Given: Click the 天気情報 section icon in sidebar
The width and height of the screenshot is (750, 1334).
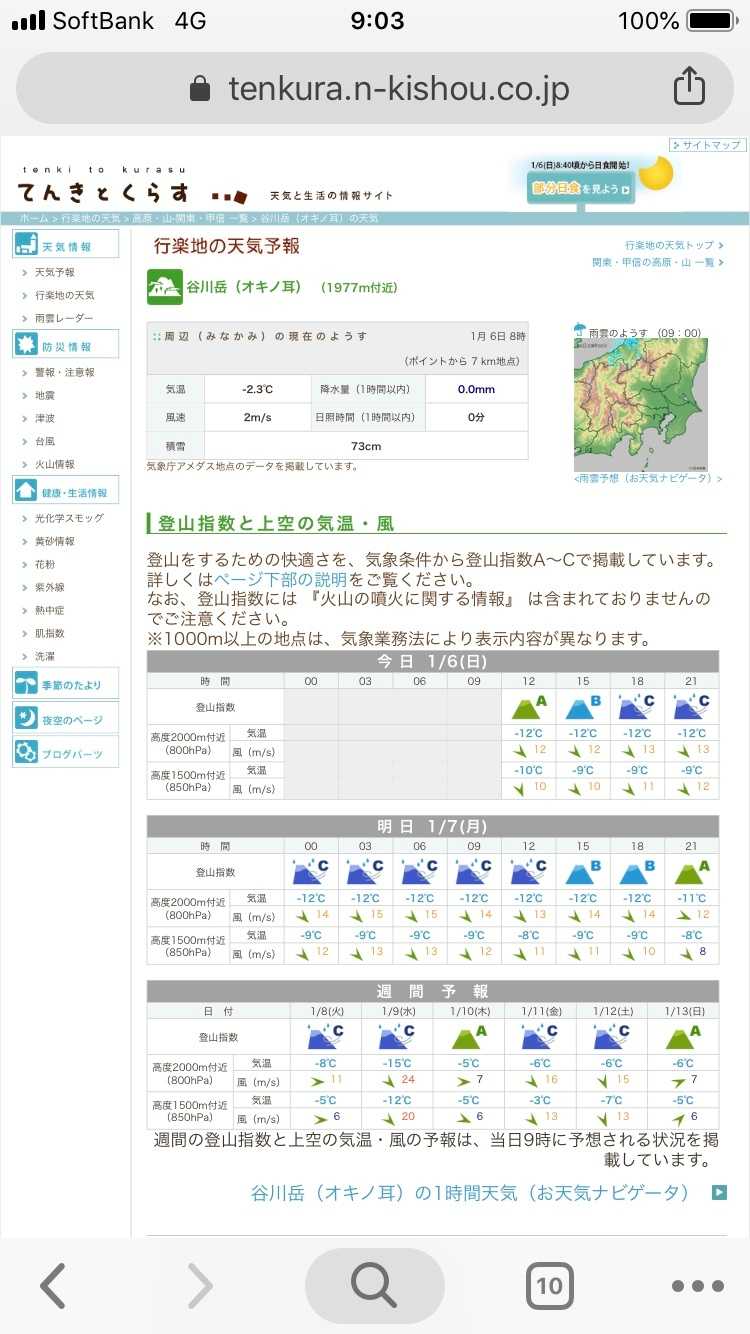Looking at the screenshot, I should tap(26, 245).
